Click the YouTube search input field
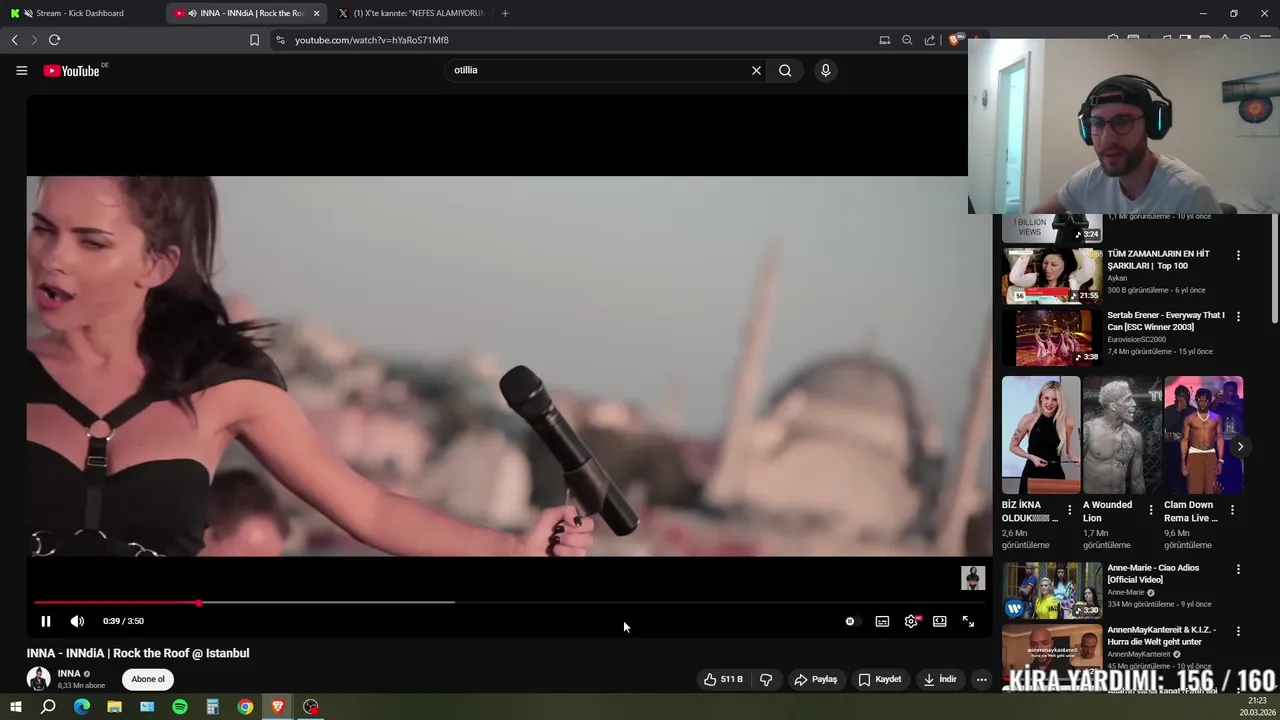Image resolution: width=1280 pixels, height=720 pixels. tap(597, 70)
